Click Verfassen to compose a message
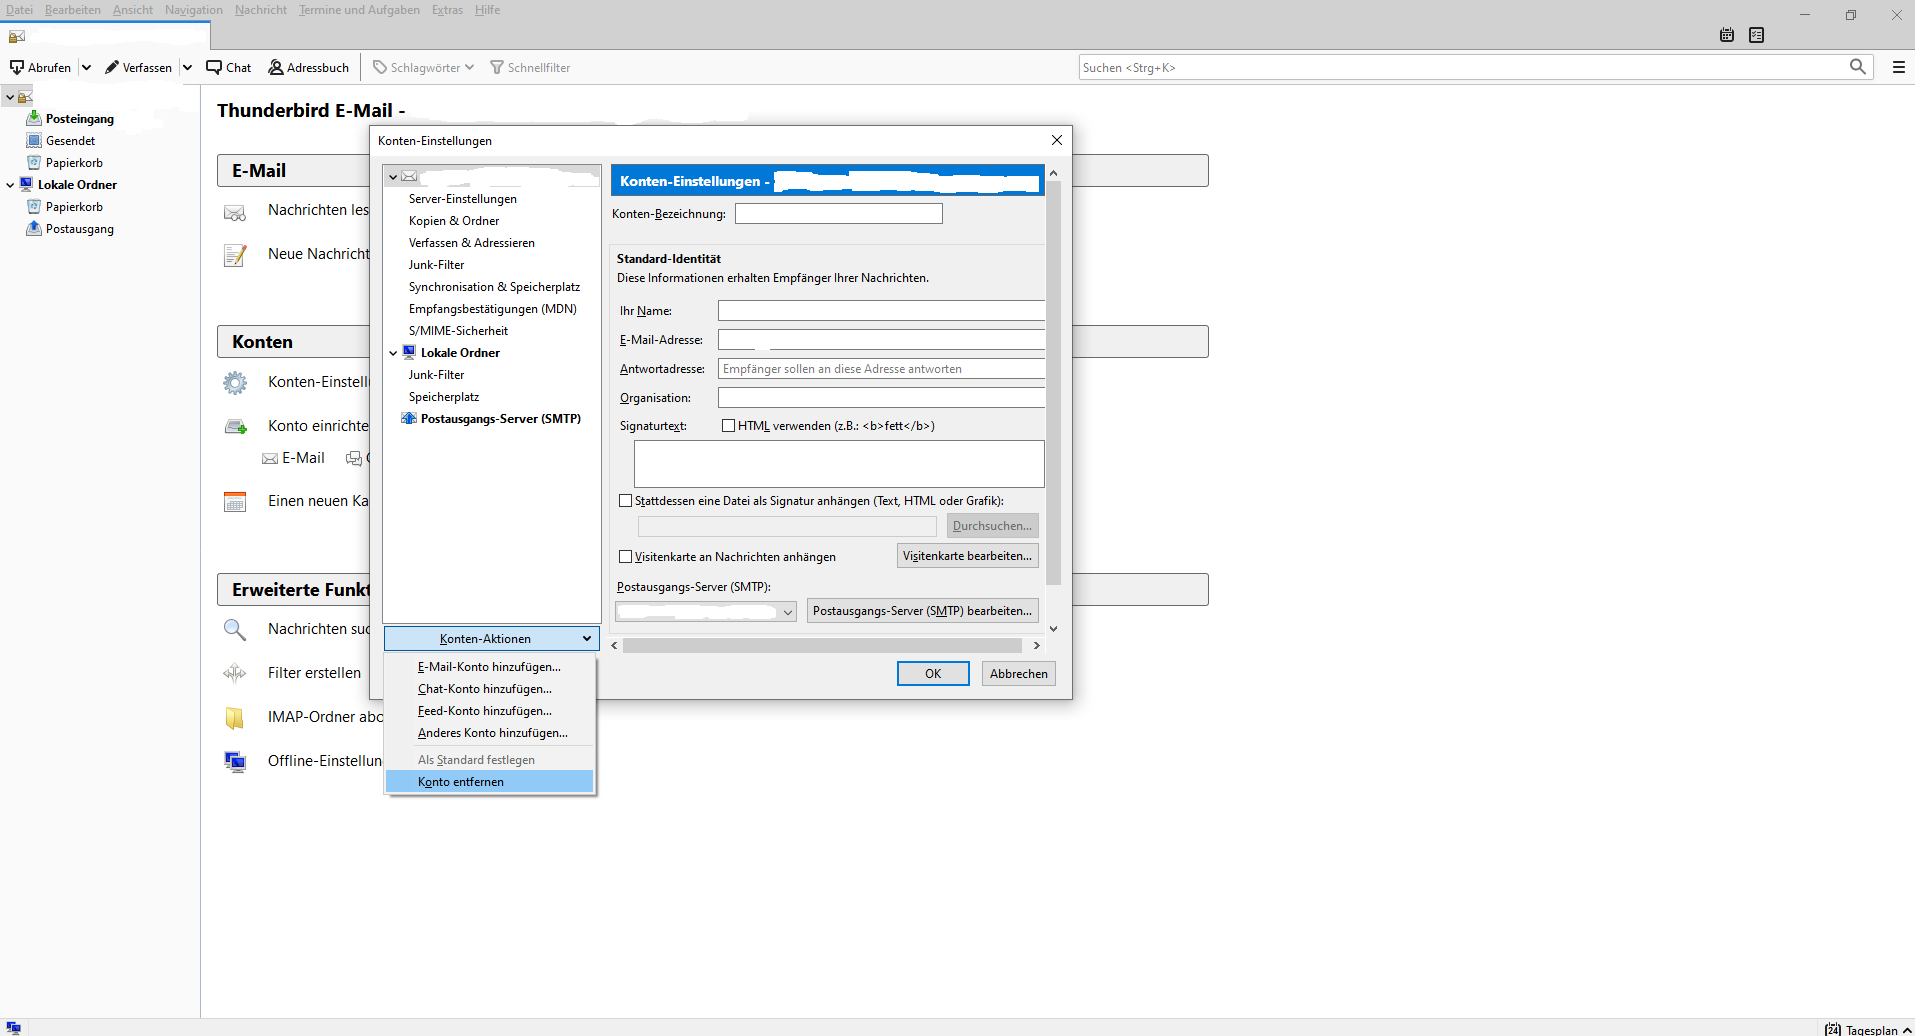The width and height of the screenshot is (1915, 1036). 139,67
